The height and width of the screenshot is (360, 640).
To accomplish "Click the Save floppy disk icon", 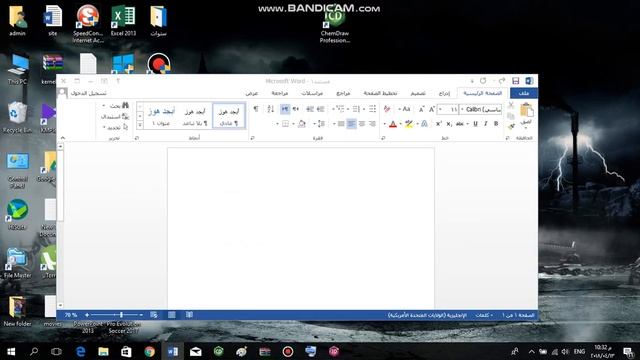I will pyautogui.click(x=516, y=81).
